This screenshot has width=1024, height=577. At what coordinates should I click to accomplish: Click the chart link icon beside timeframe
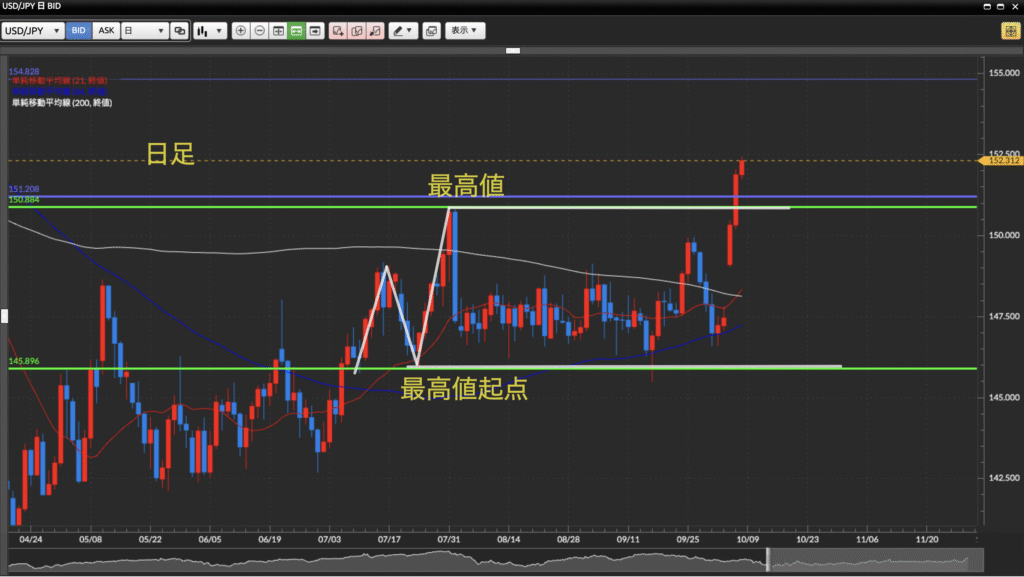click(180, 31)
